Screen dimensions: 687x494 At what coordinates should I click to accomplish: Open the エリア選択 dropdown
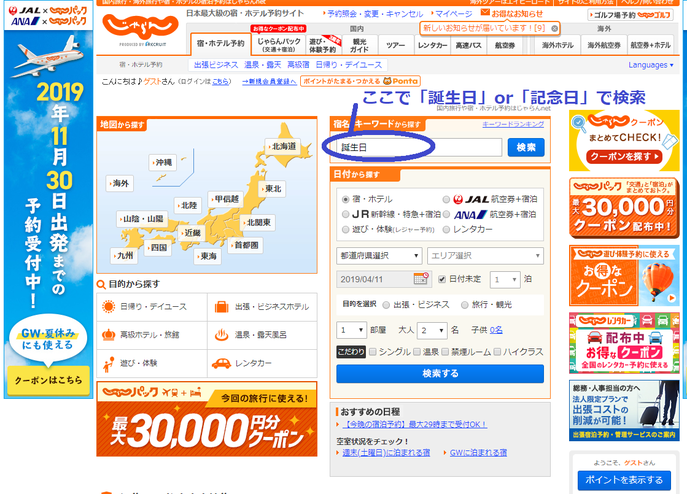tap(485, 256)
